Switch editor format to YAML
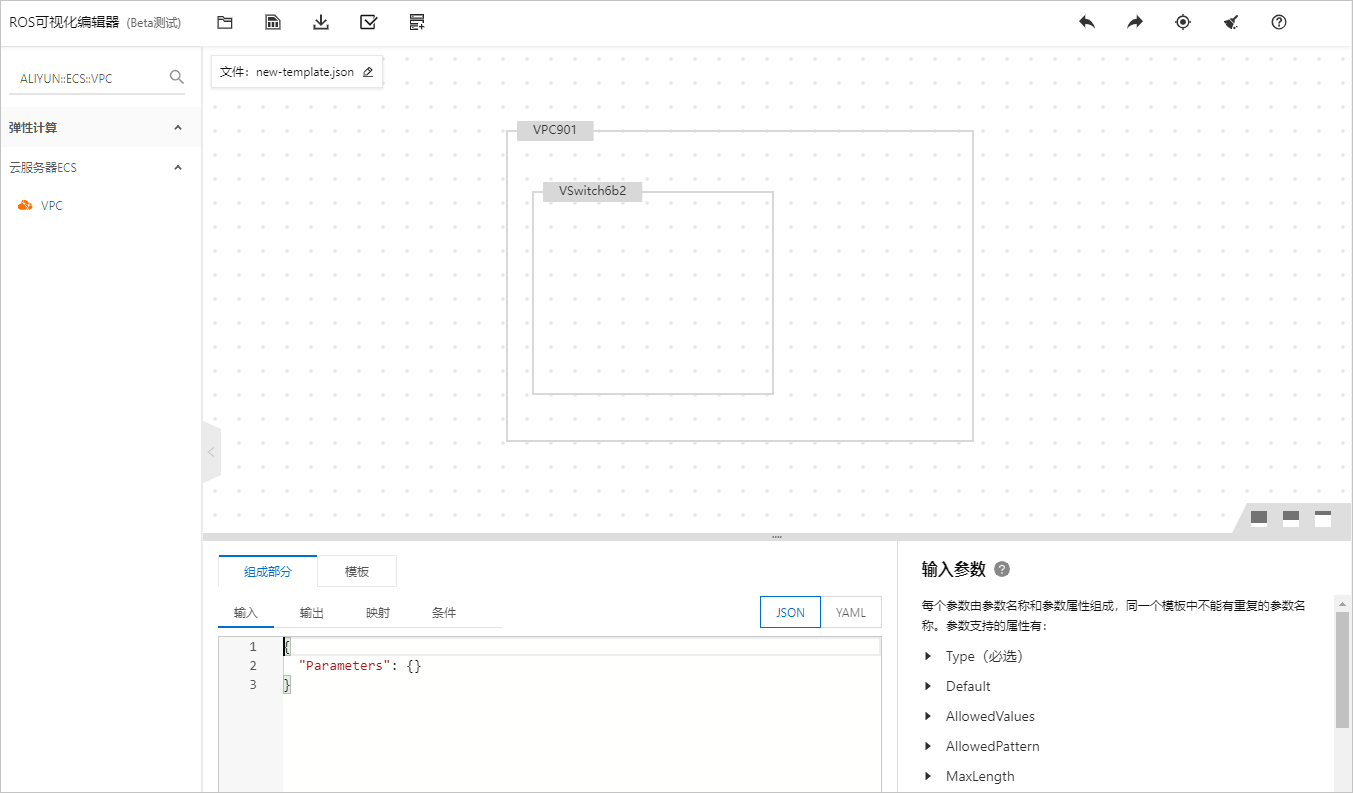 [851, 612]
